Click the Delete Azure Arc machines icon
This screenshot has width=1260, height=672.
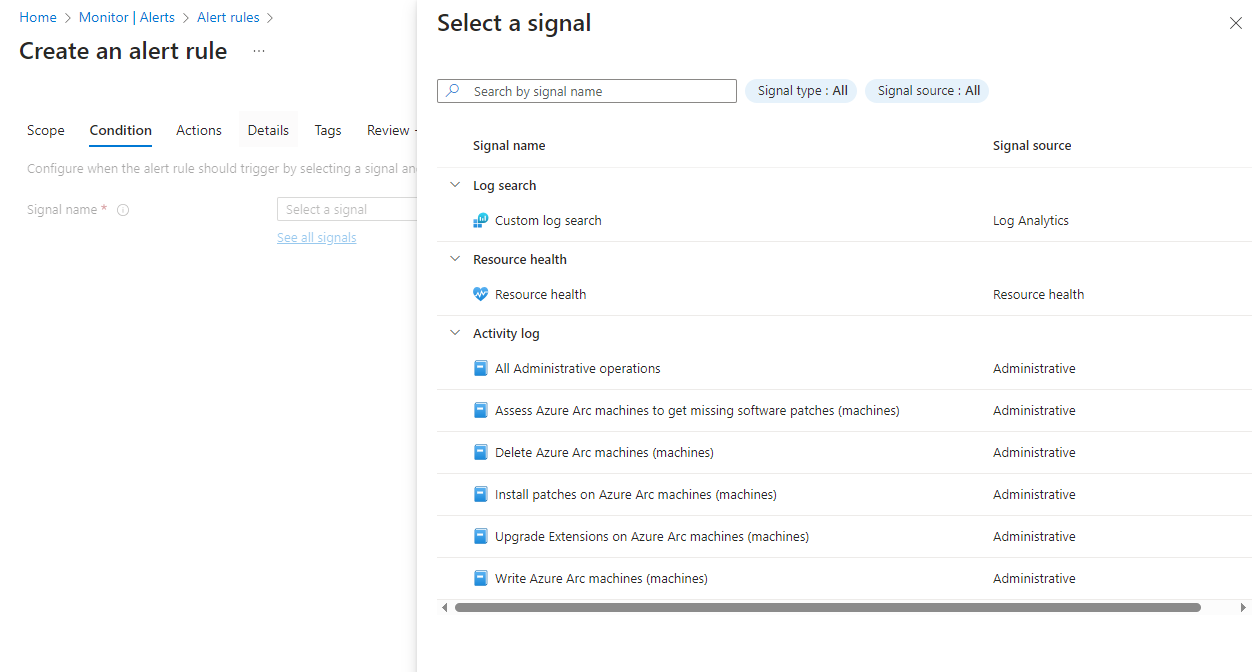pyautogui.click(x=481, y=452)
